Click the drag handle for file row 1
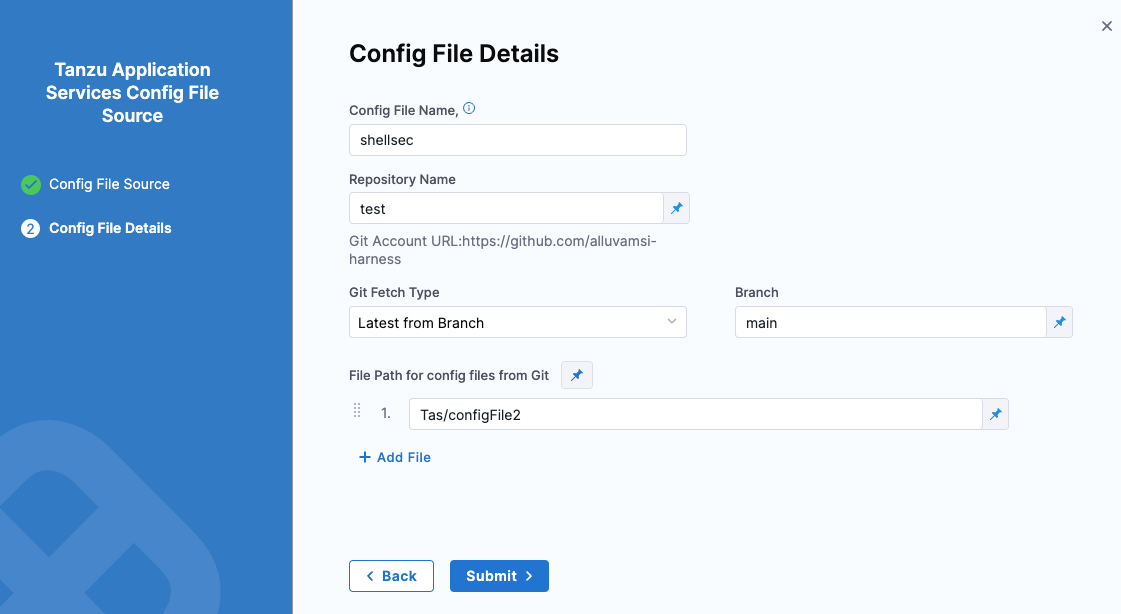The height and width of the screenshot is (614, 1121). point(357,412)
